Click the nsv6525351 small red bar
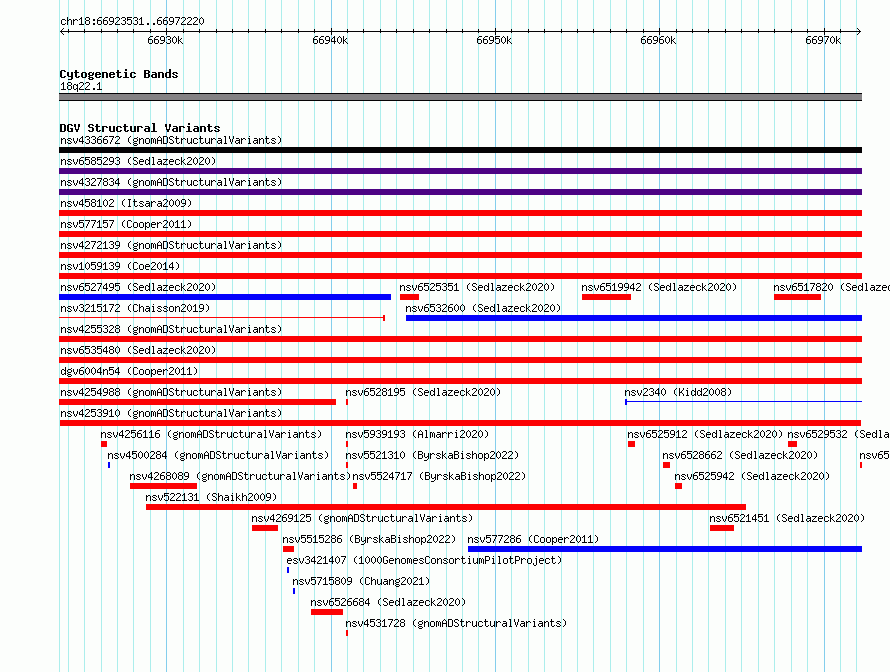 coord(409,297)
